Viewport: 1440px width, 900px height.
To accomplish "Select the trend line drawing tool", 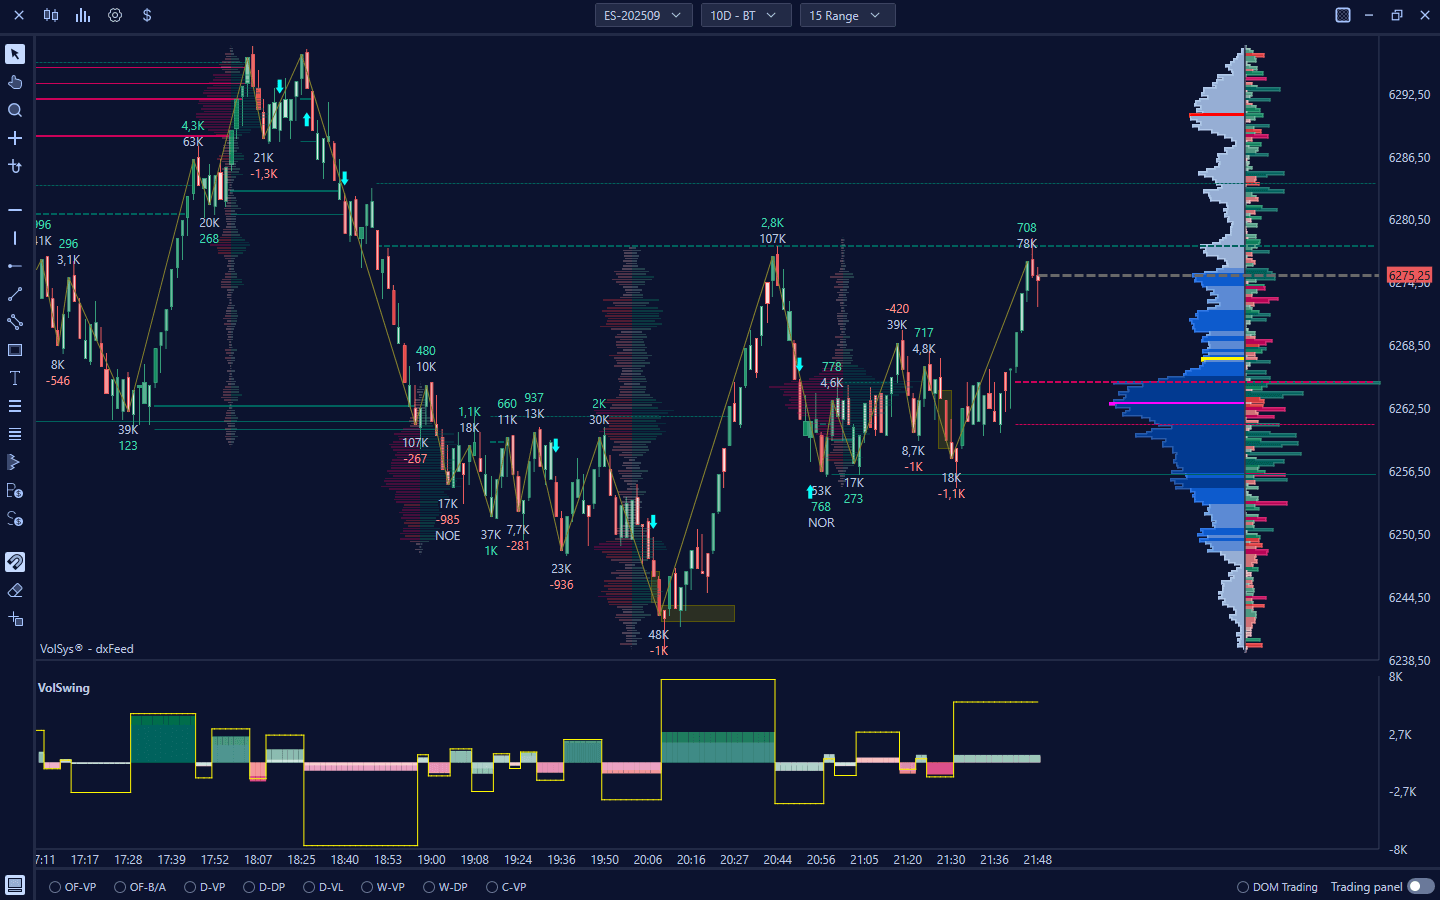I will click(15, 294).
